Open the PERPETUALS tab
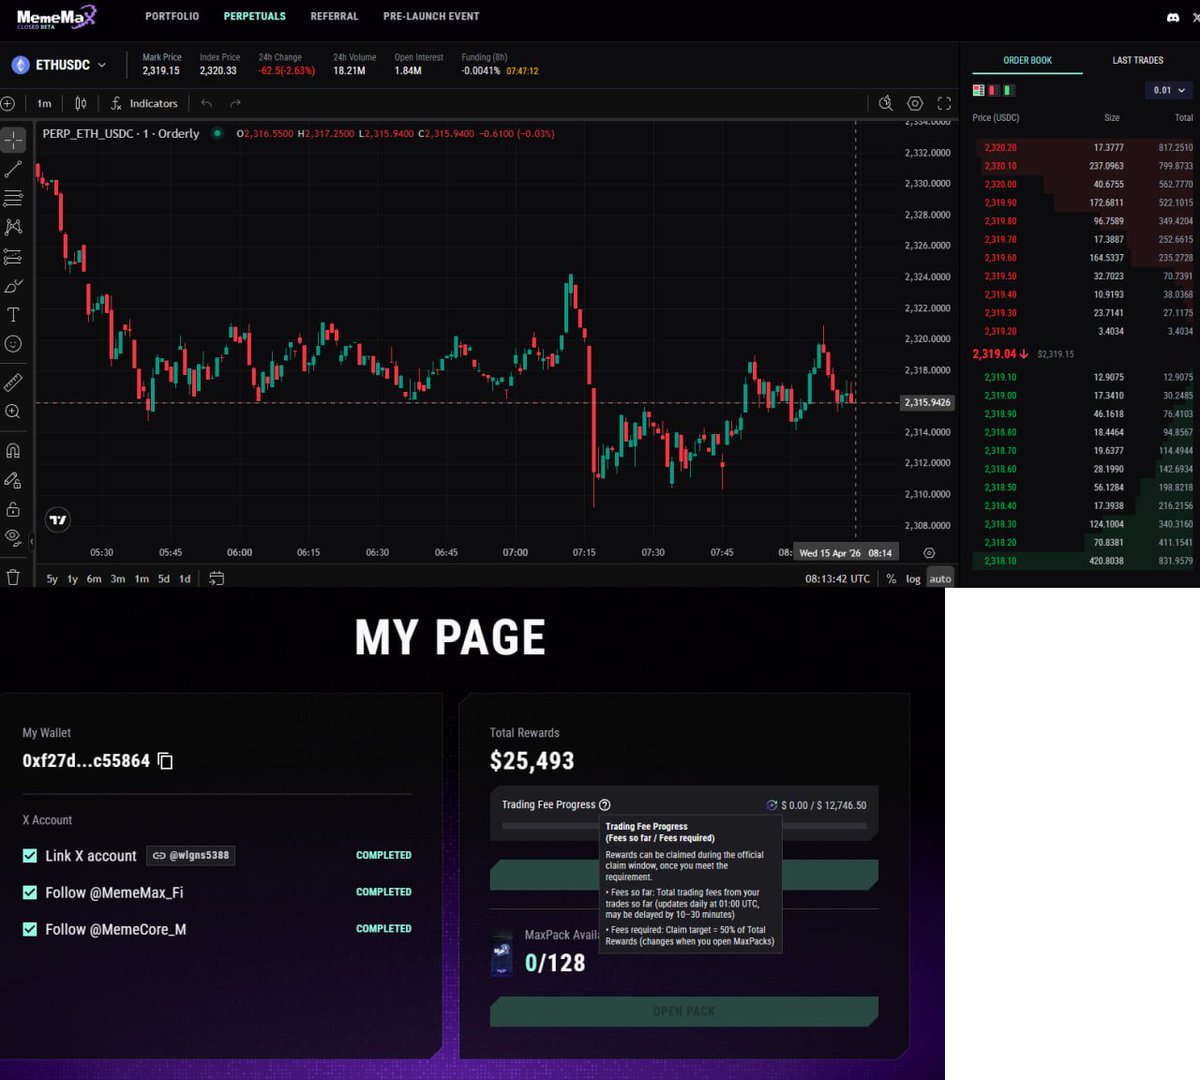This screenshot has width=1200, height=1080. (x=255, y=16)
